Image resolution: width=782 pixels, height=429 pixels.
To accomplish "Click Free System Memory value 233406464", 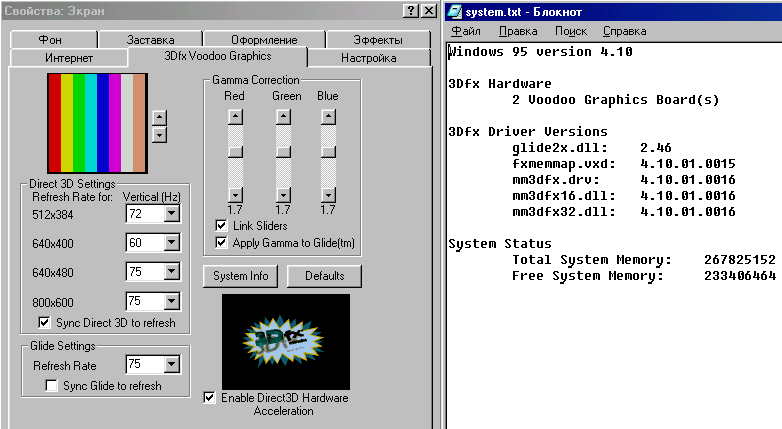I will (740, 275).
